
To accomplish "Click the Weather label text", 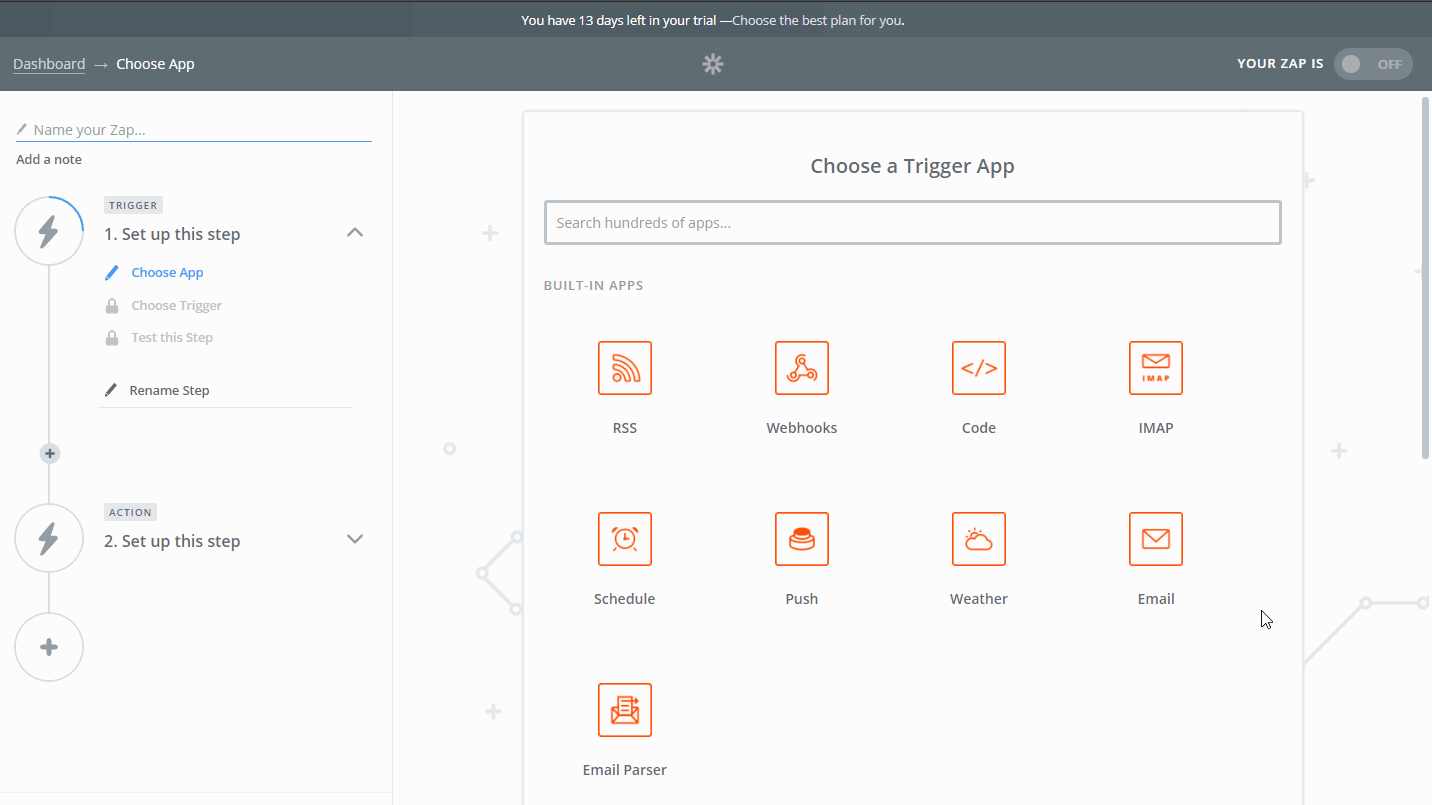I will [979, 599].
